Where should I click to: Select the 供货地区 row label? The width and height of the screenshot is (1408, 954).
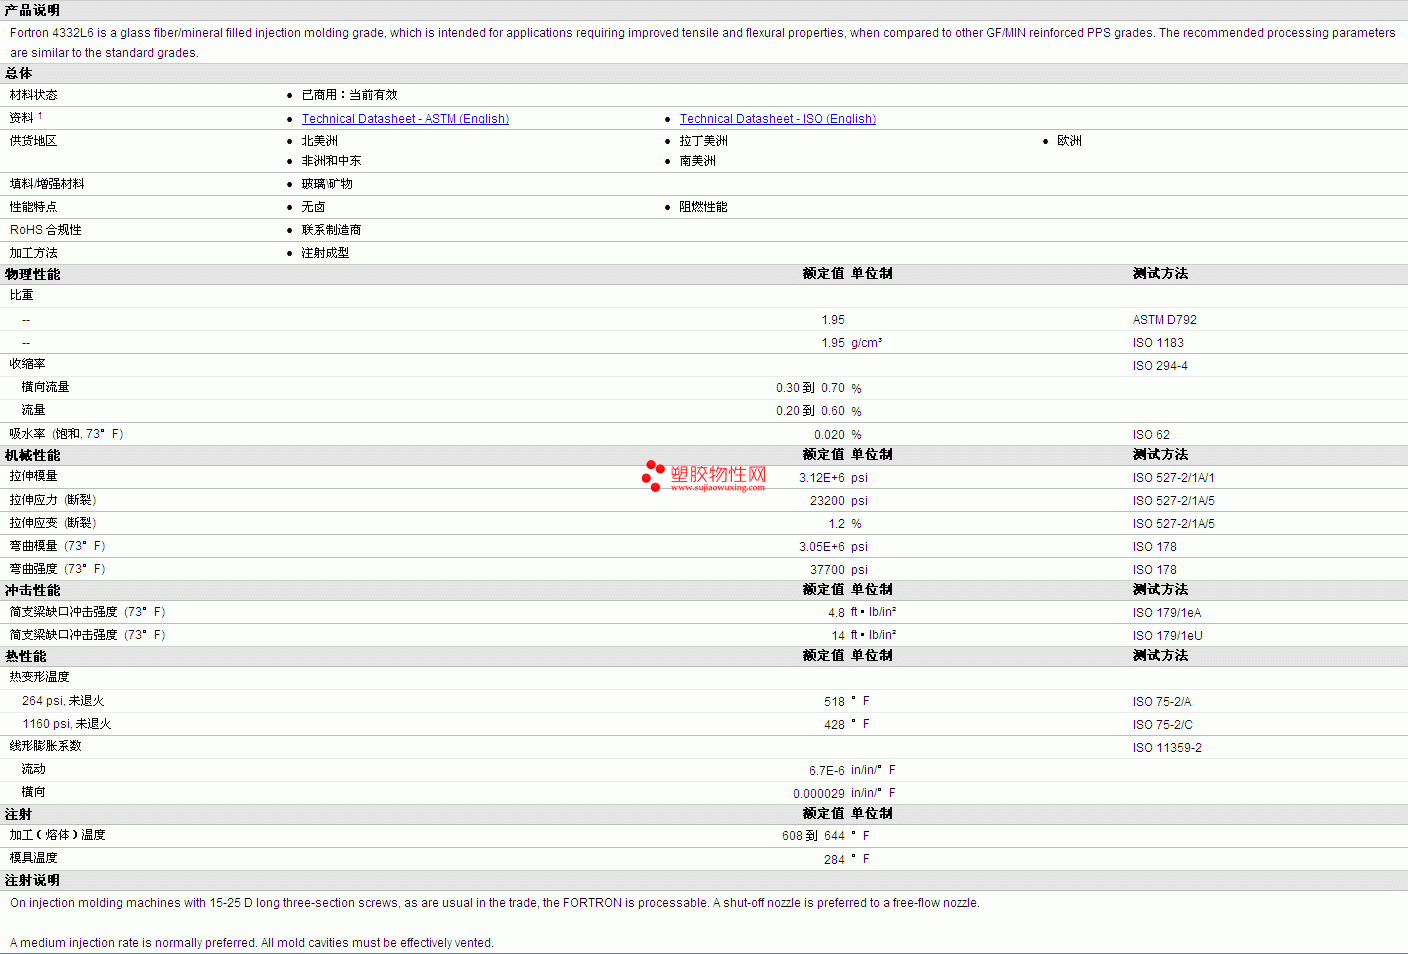pos(34,141)
